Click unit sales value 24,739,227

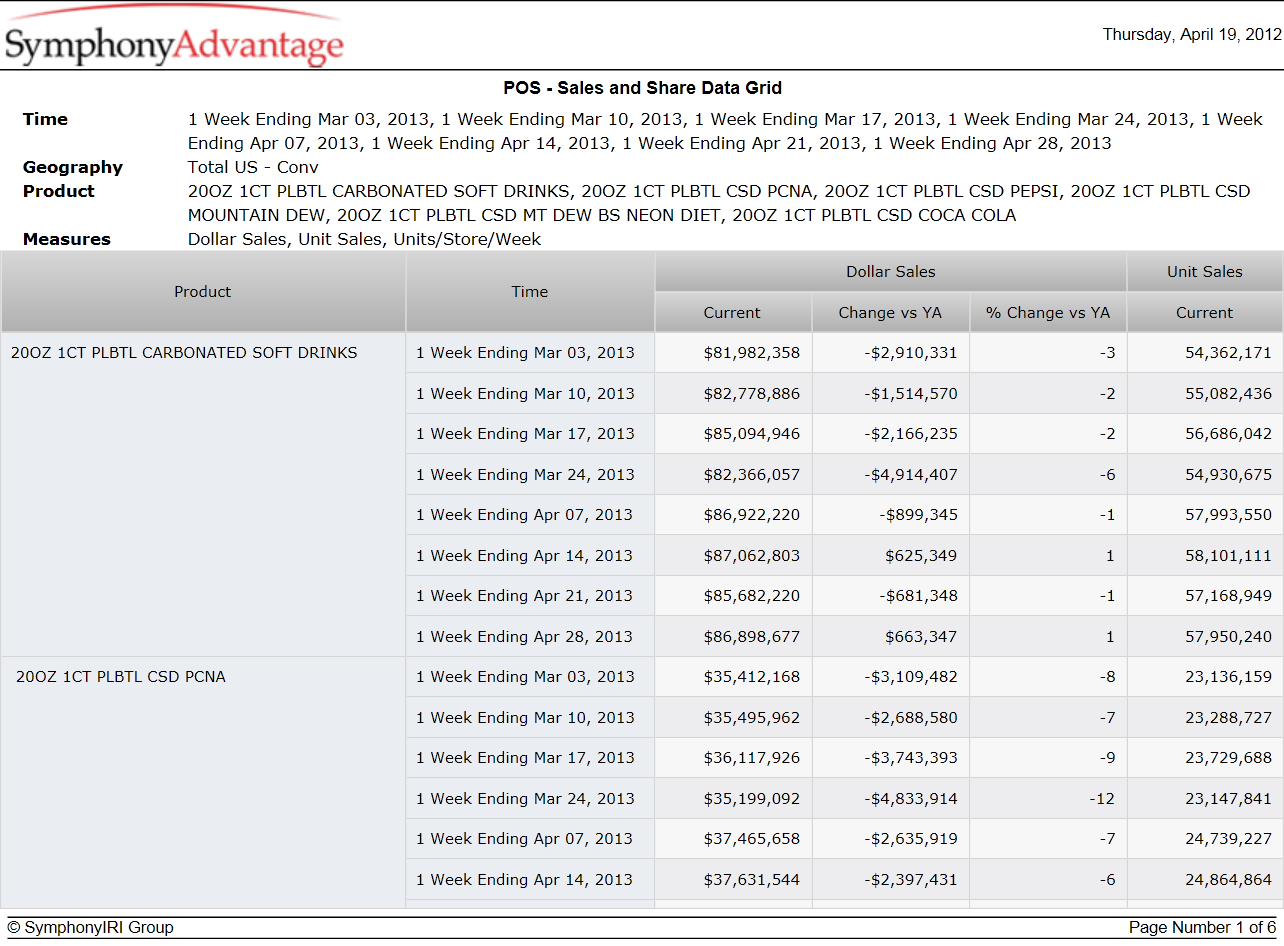[x=1229, y=839]
